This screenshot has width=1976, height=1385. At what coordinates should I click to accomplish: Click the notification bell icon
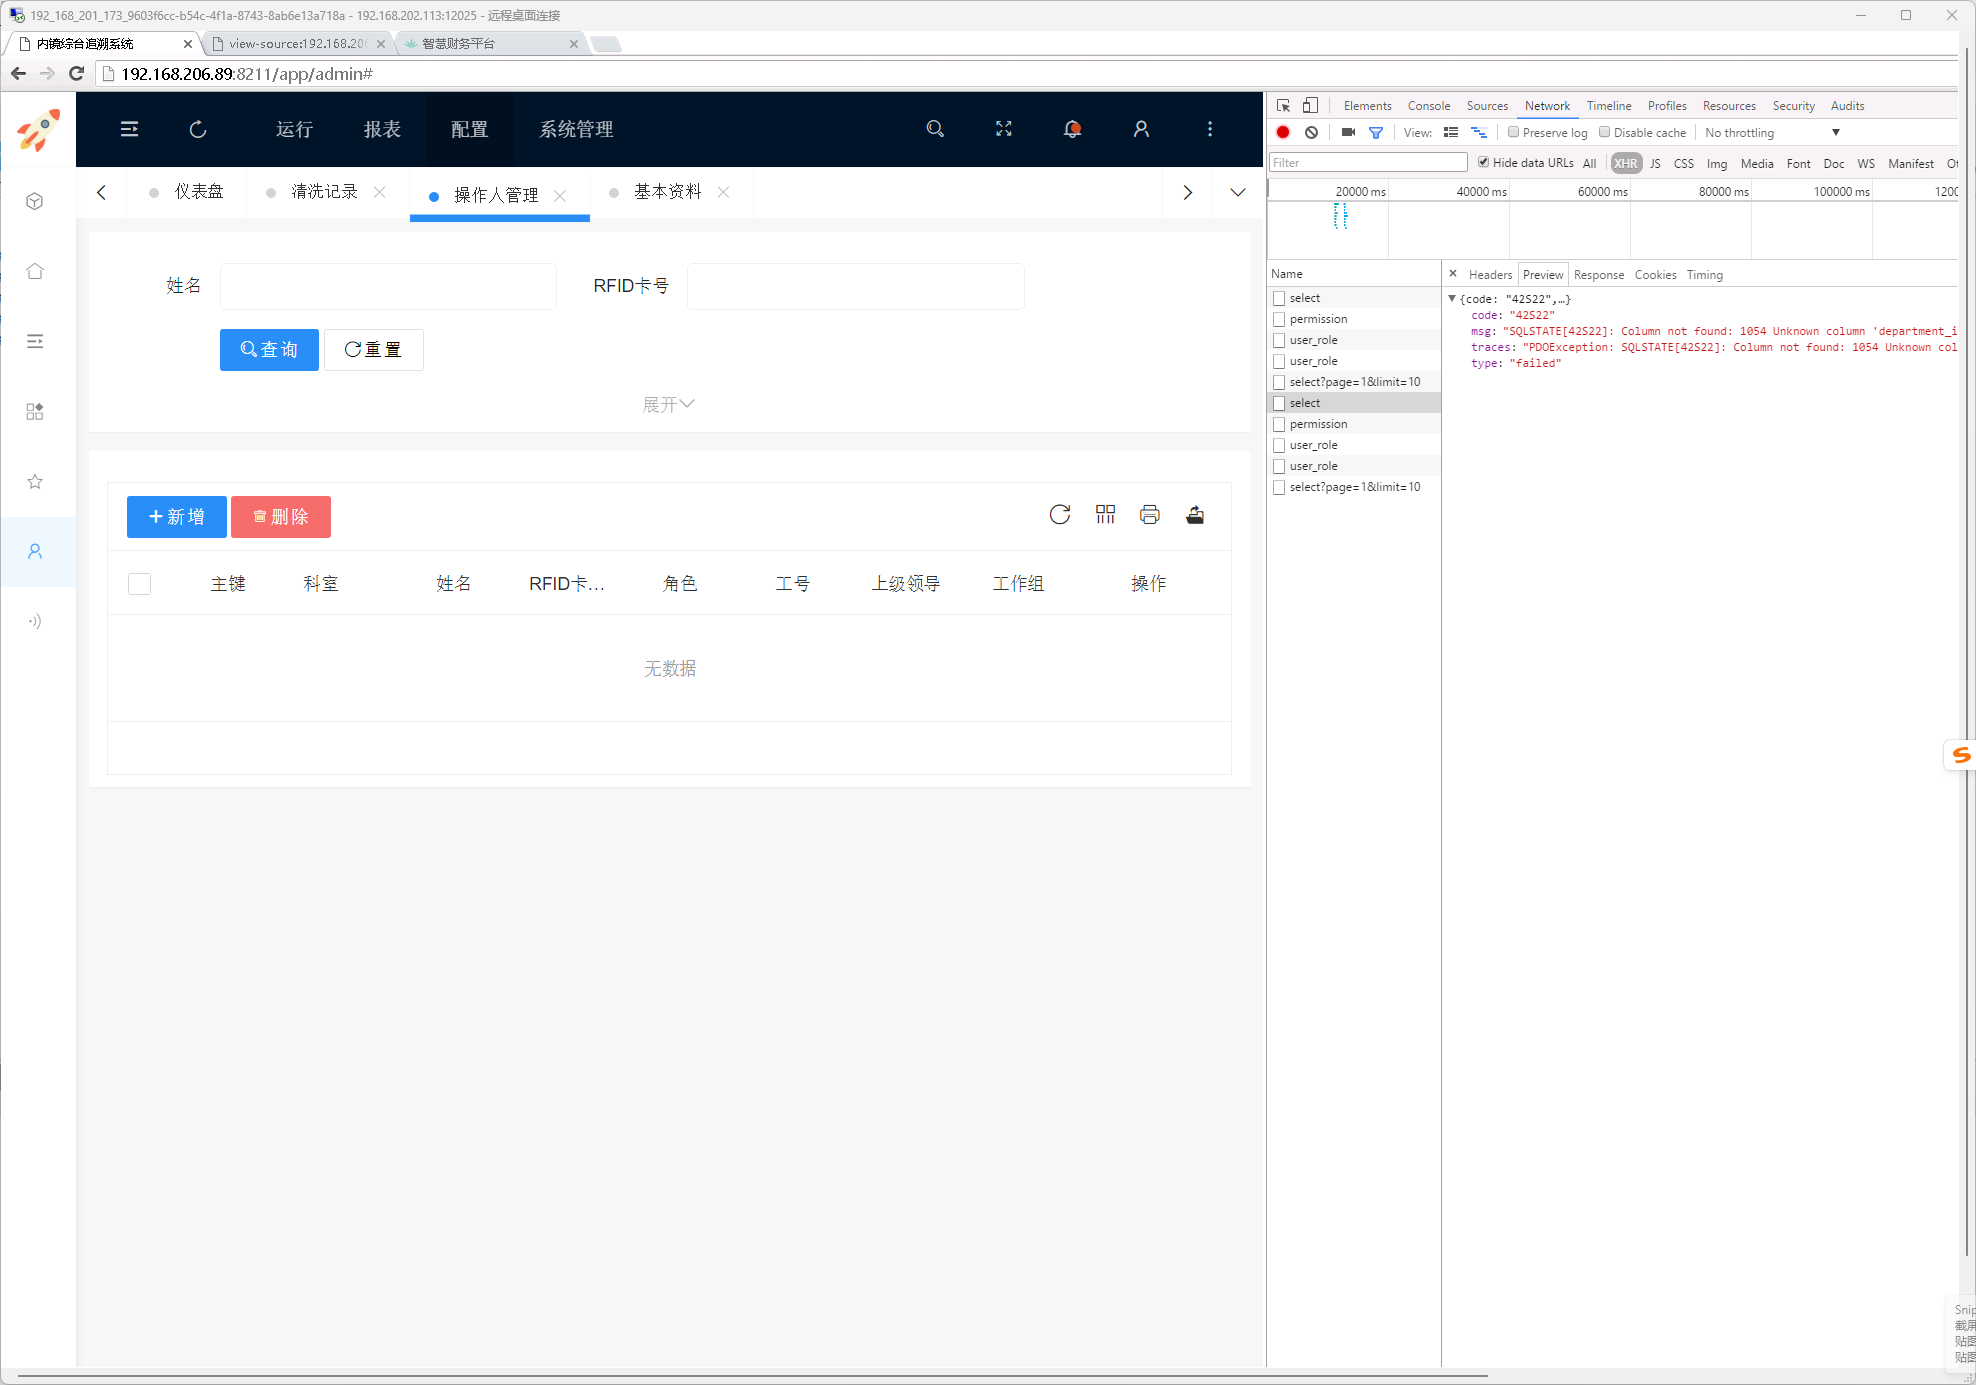point(1072,129)
